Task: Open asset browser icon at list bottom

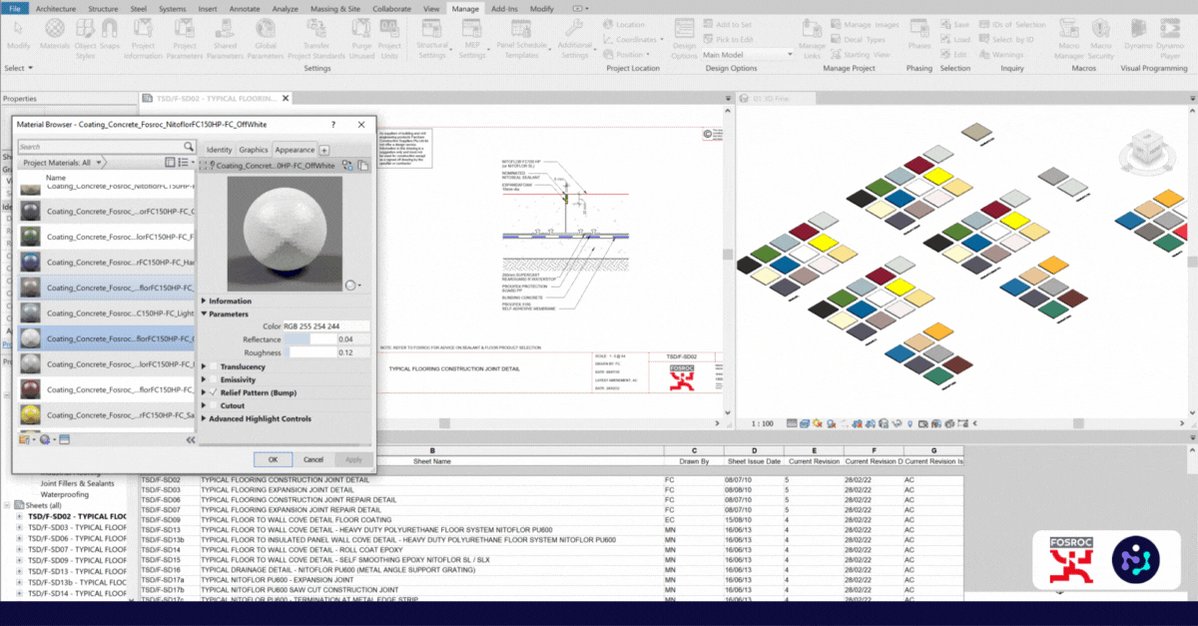Action: pyautogui.click(x=64, y=439)
